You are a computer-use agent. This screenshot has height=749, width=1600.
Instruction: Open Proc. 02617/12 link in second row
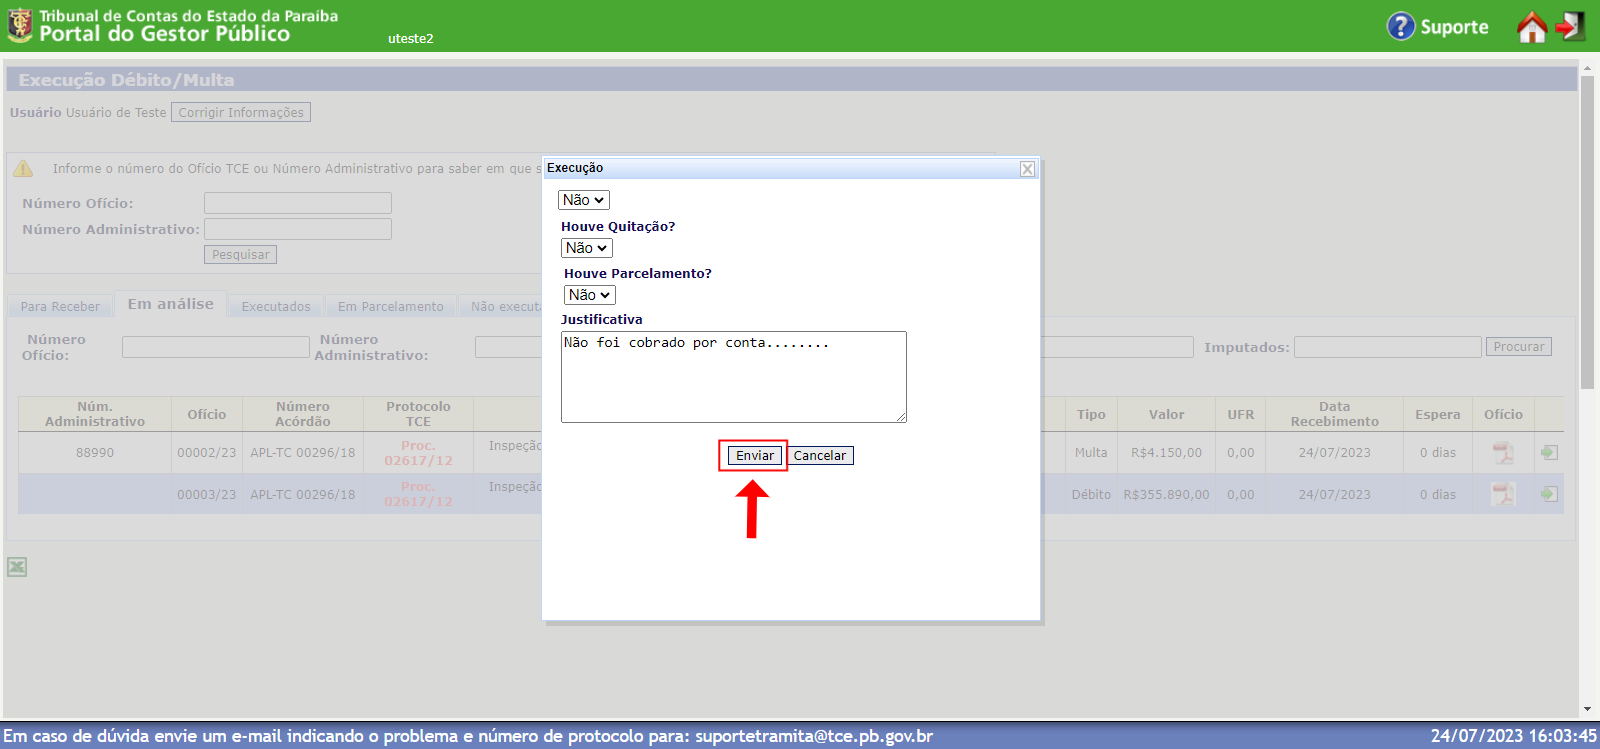click(x=418, y=494)
